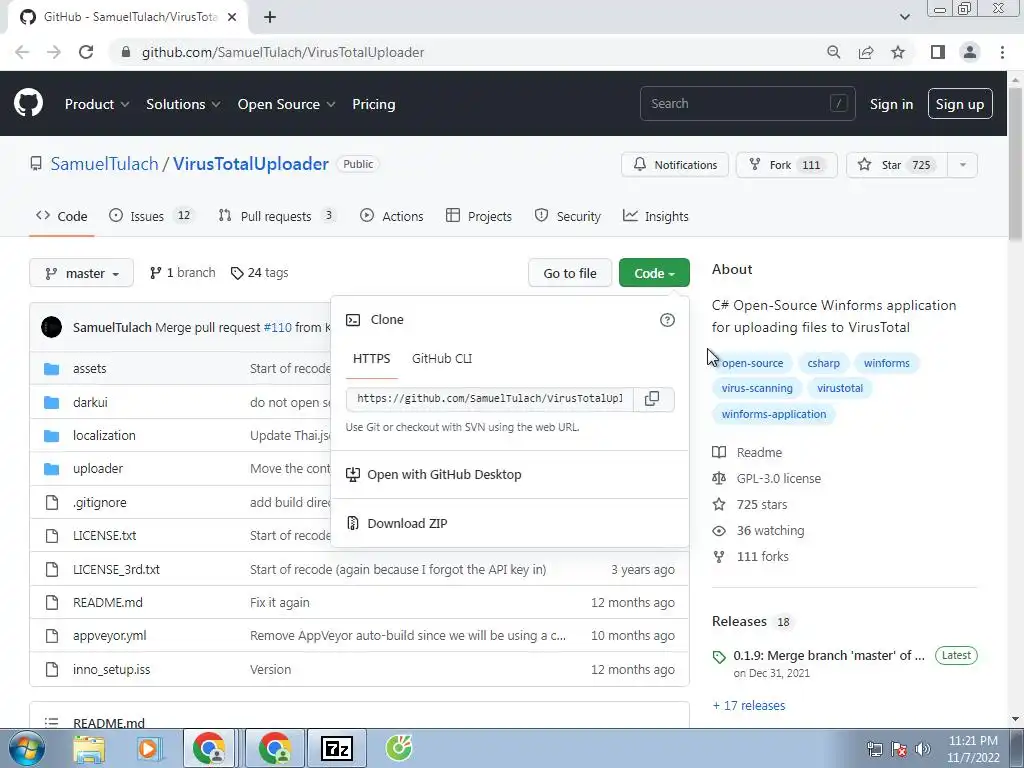Open the Chrome profile avatar icon

970,52
